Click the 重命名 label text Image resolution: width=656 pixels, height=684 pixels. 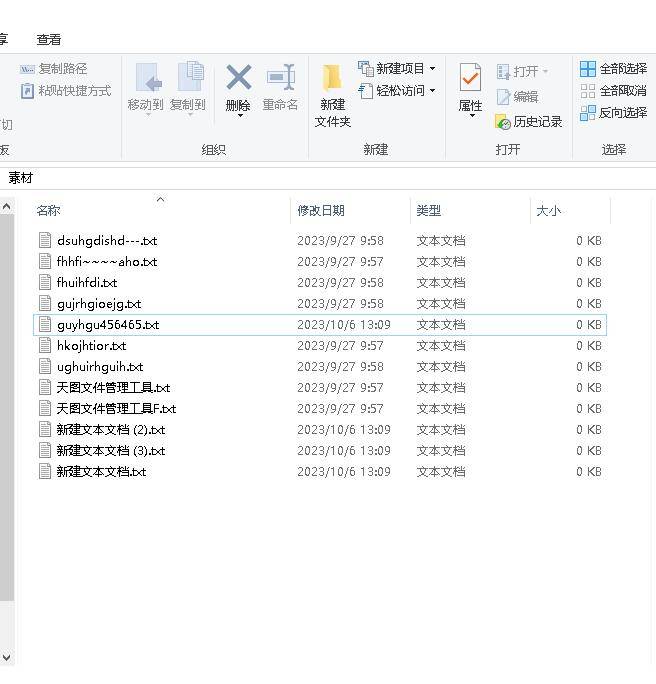pyautogui.click(x=280, y=105)
